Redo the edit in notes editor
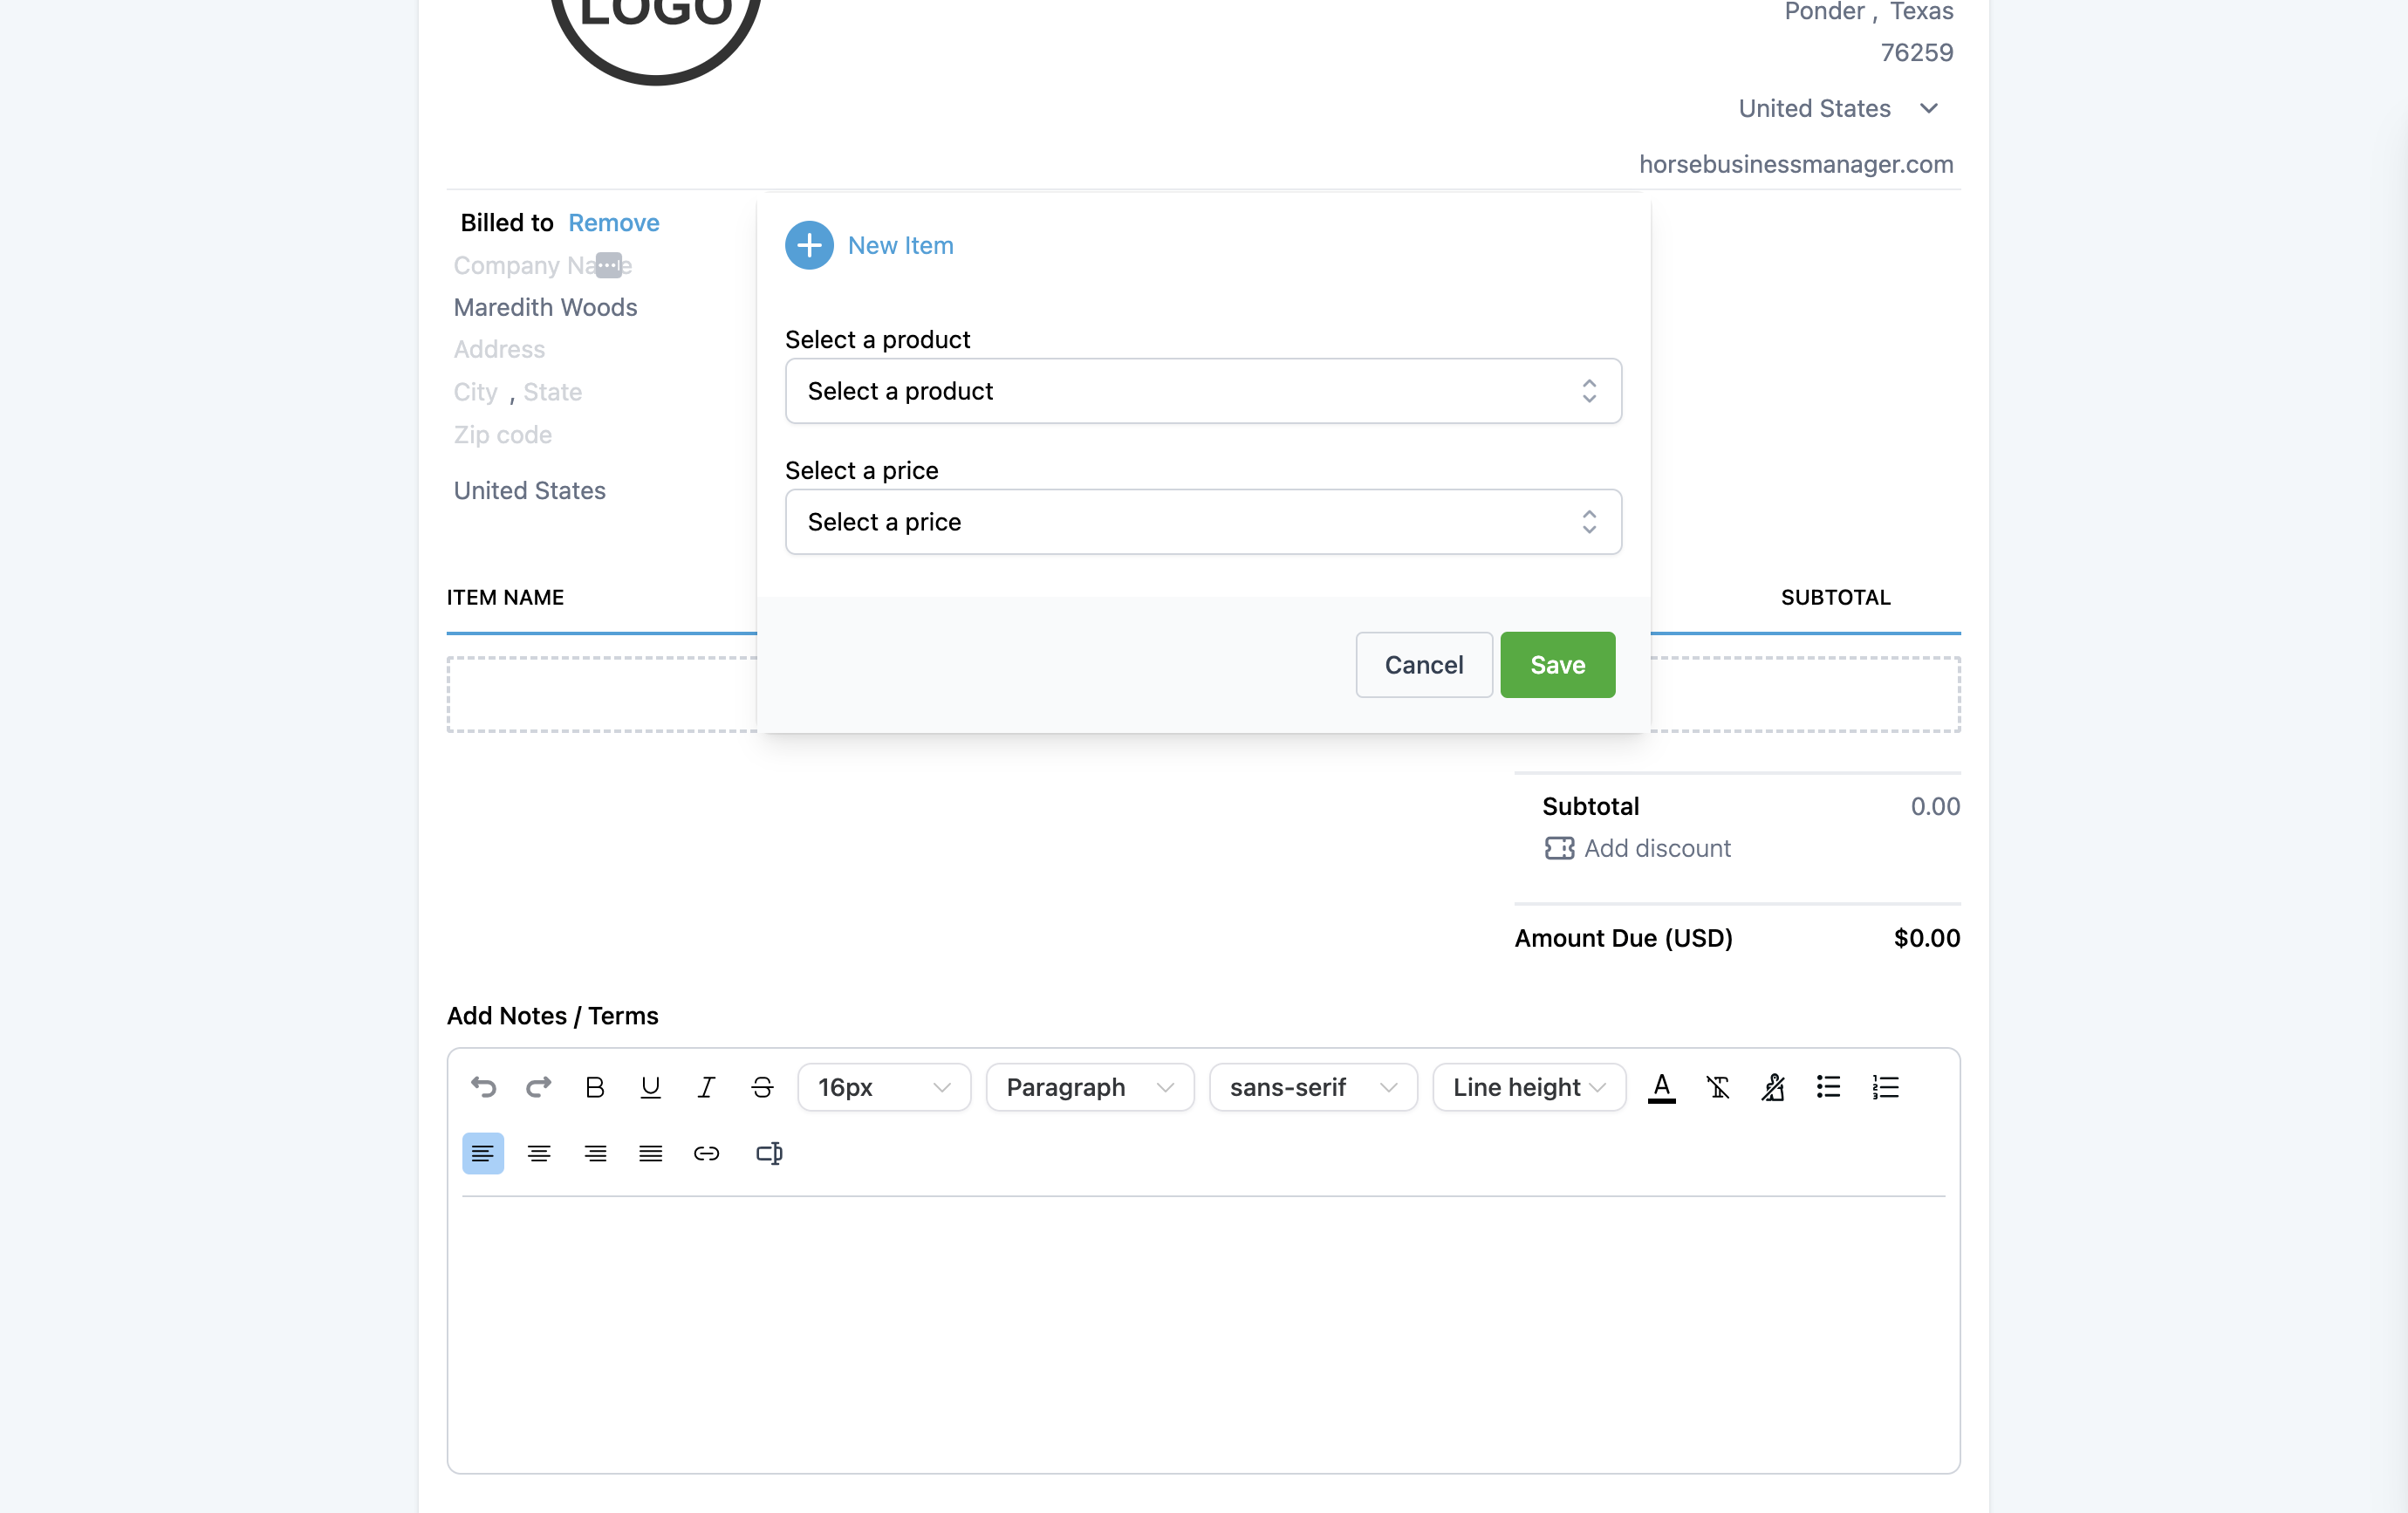Screen dimensions: 2408x1513 click(539, 1087)
